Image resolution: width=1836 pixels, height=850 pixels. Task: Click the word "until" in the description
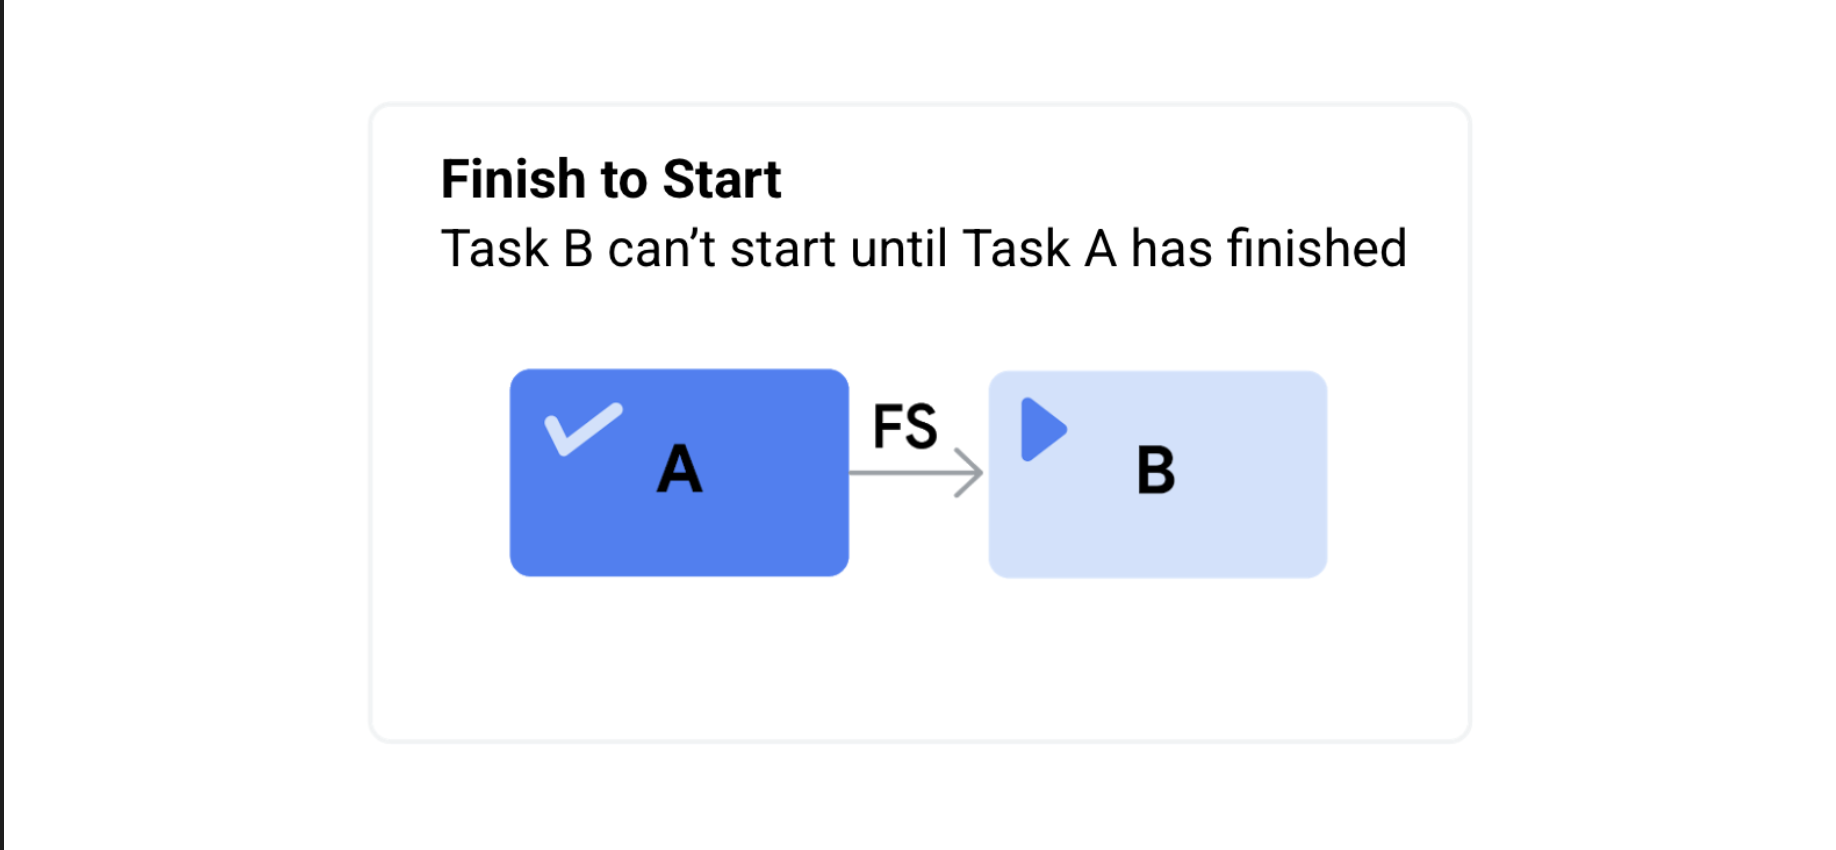(898, 249)
